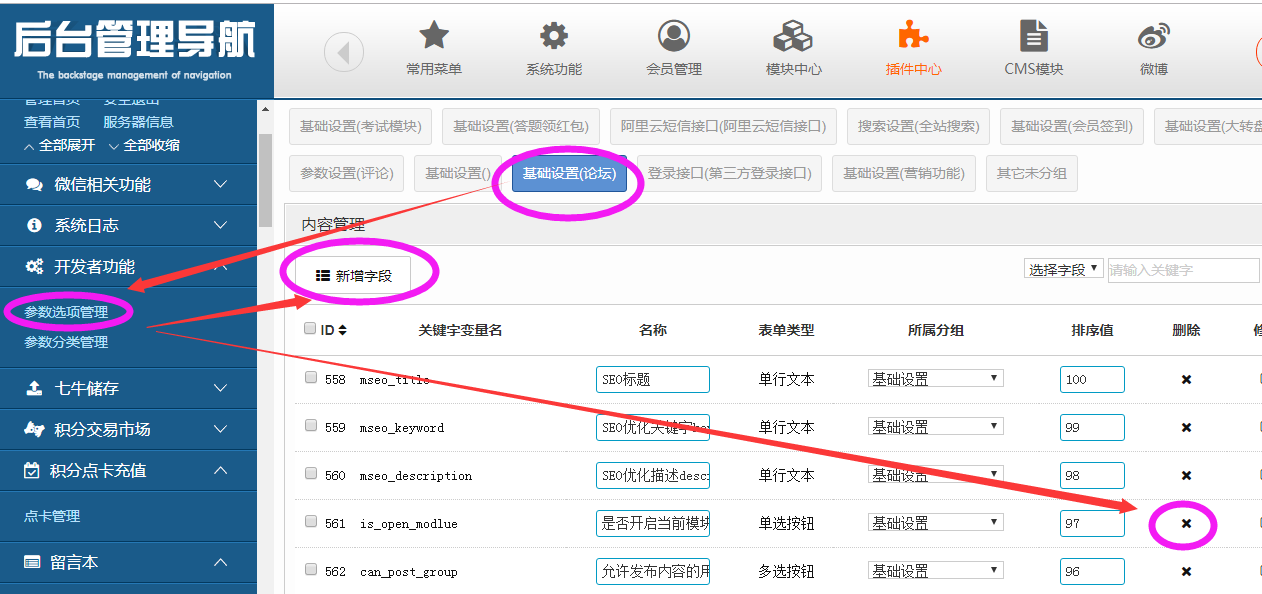Go to 模块中心 cubes icon

[x=793, y=37]
